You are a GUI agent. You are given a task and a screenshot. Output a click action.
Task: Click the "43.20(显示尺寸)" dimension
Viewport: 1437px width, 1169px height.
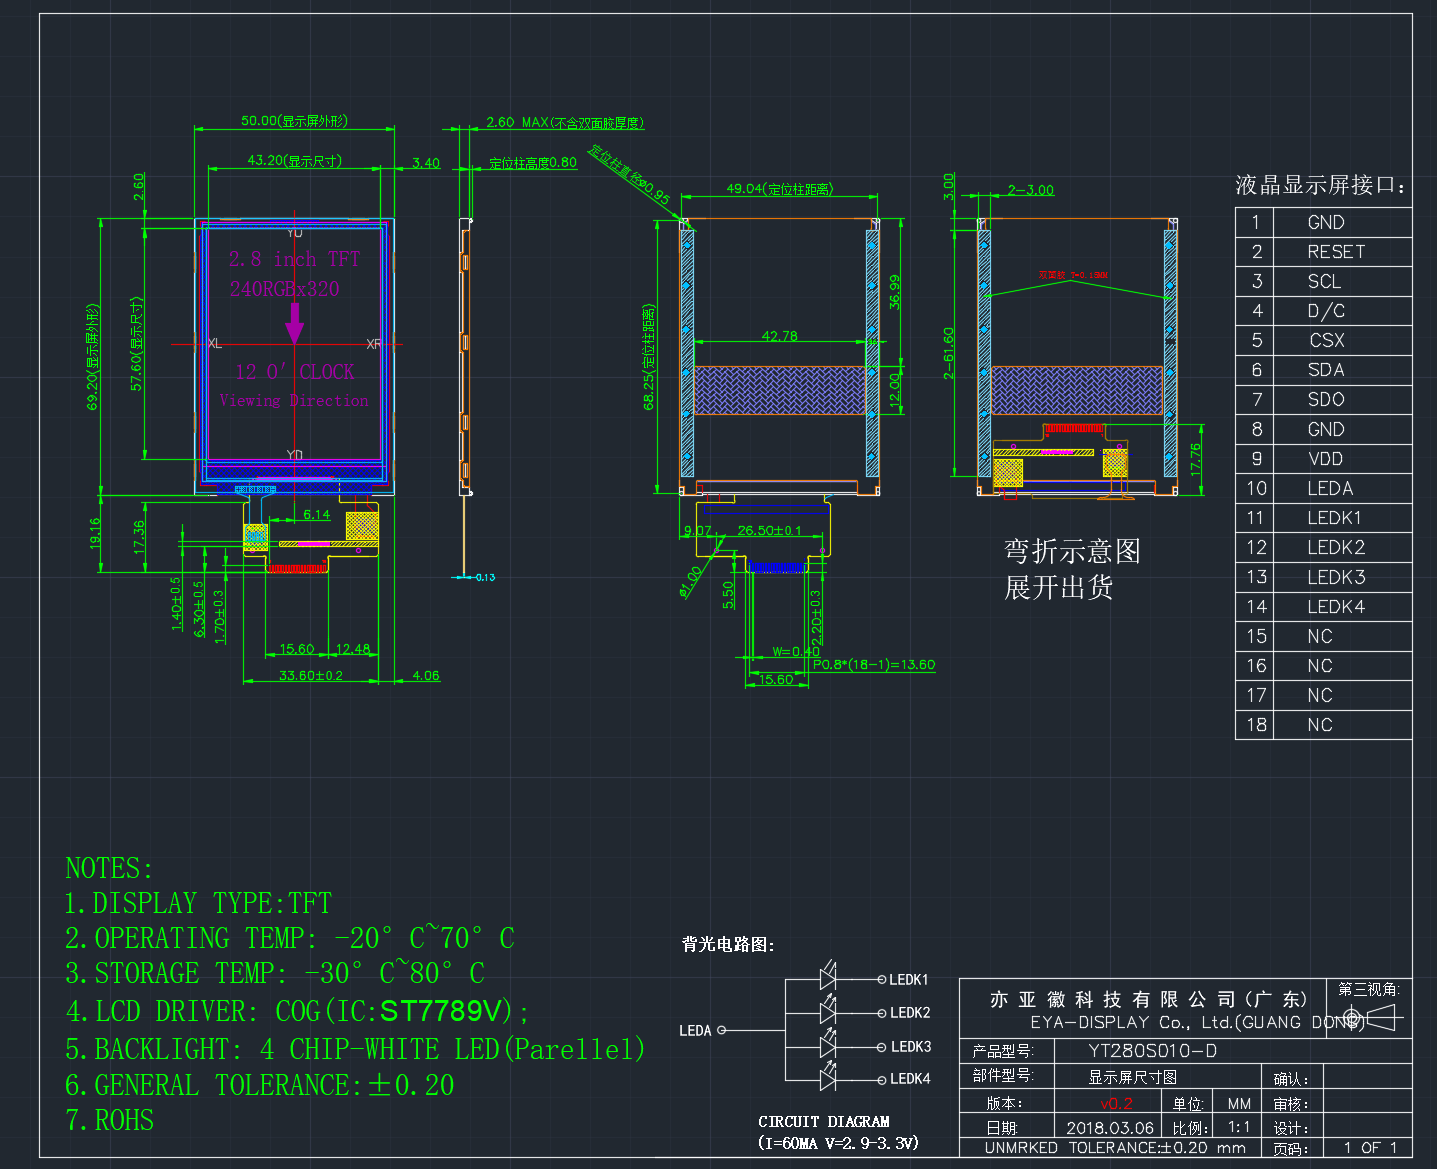[295, 161]
